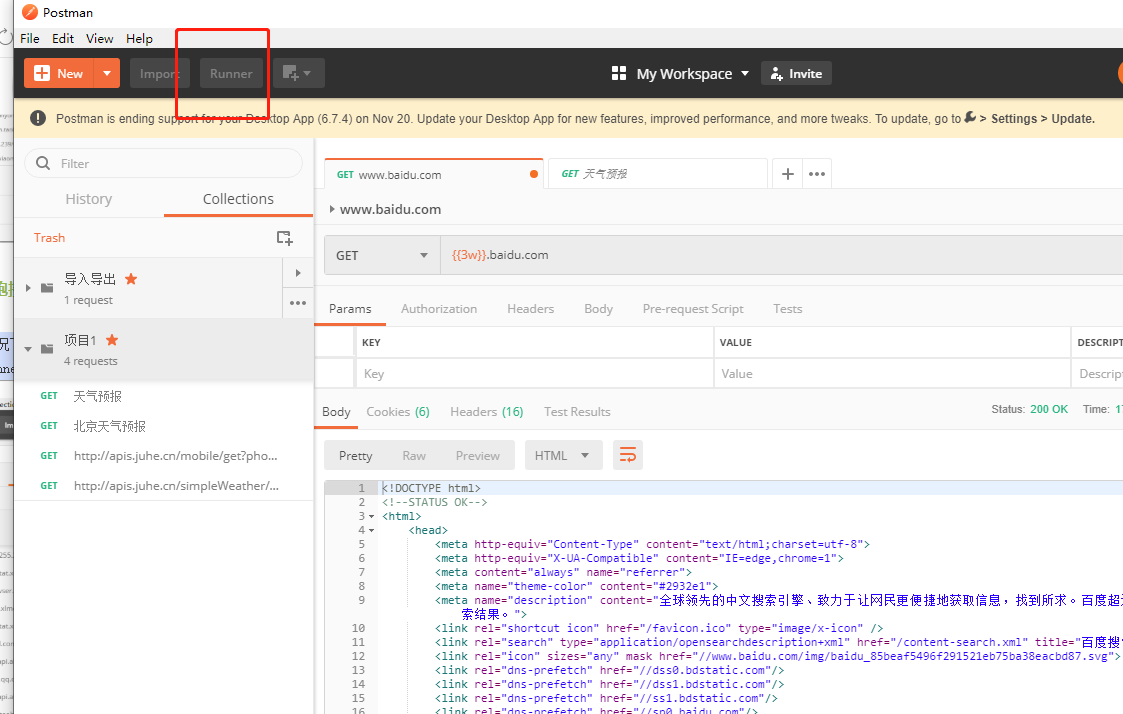This screenshot has width=1123, height=714.
Task: Select the www.baidu.com request tab
Action: pyautogui.click(x=433, y=174)
